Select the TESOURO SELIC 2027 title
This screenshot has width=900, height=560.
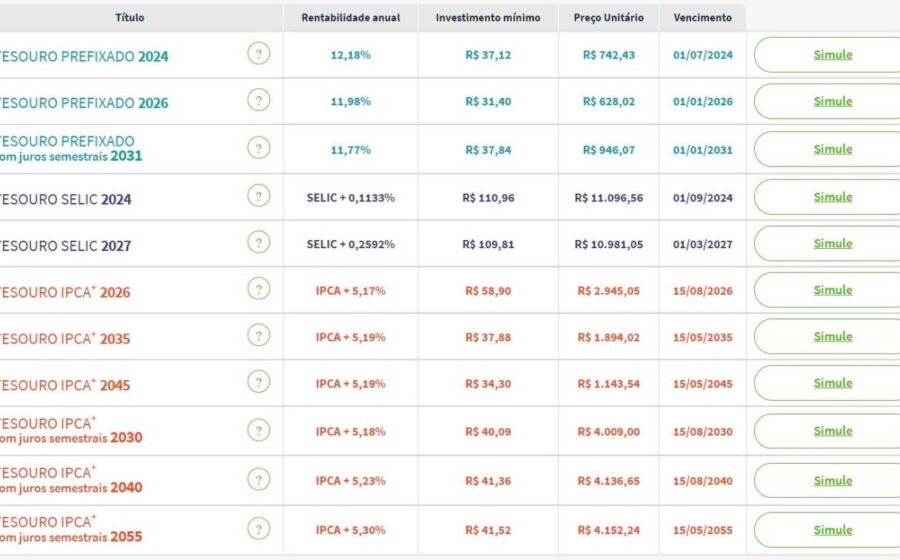click(x=65, y=246)
